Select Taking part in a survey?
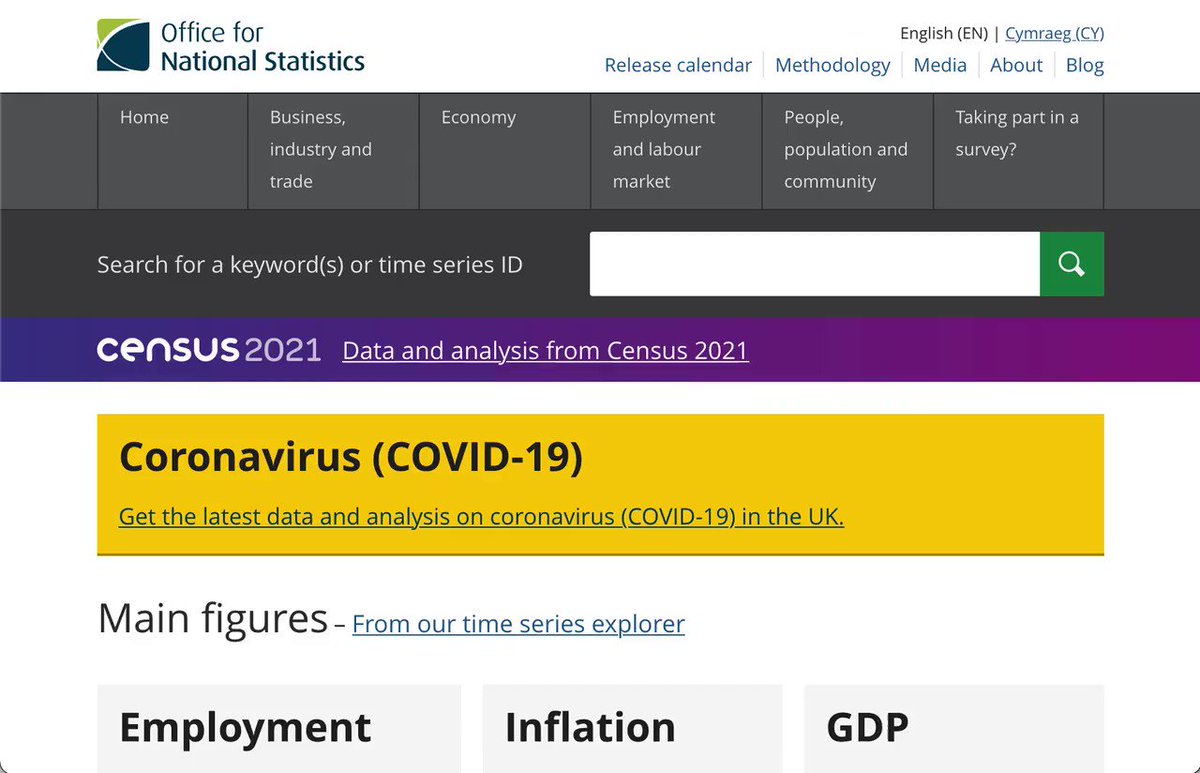This screenshot has height=773, width=1200. click(1019, 151)
